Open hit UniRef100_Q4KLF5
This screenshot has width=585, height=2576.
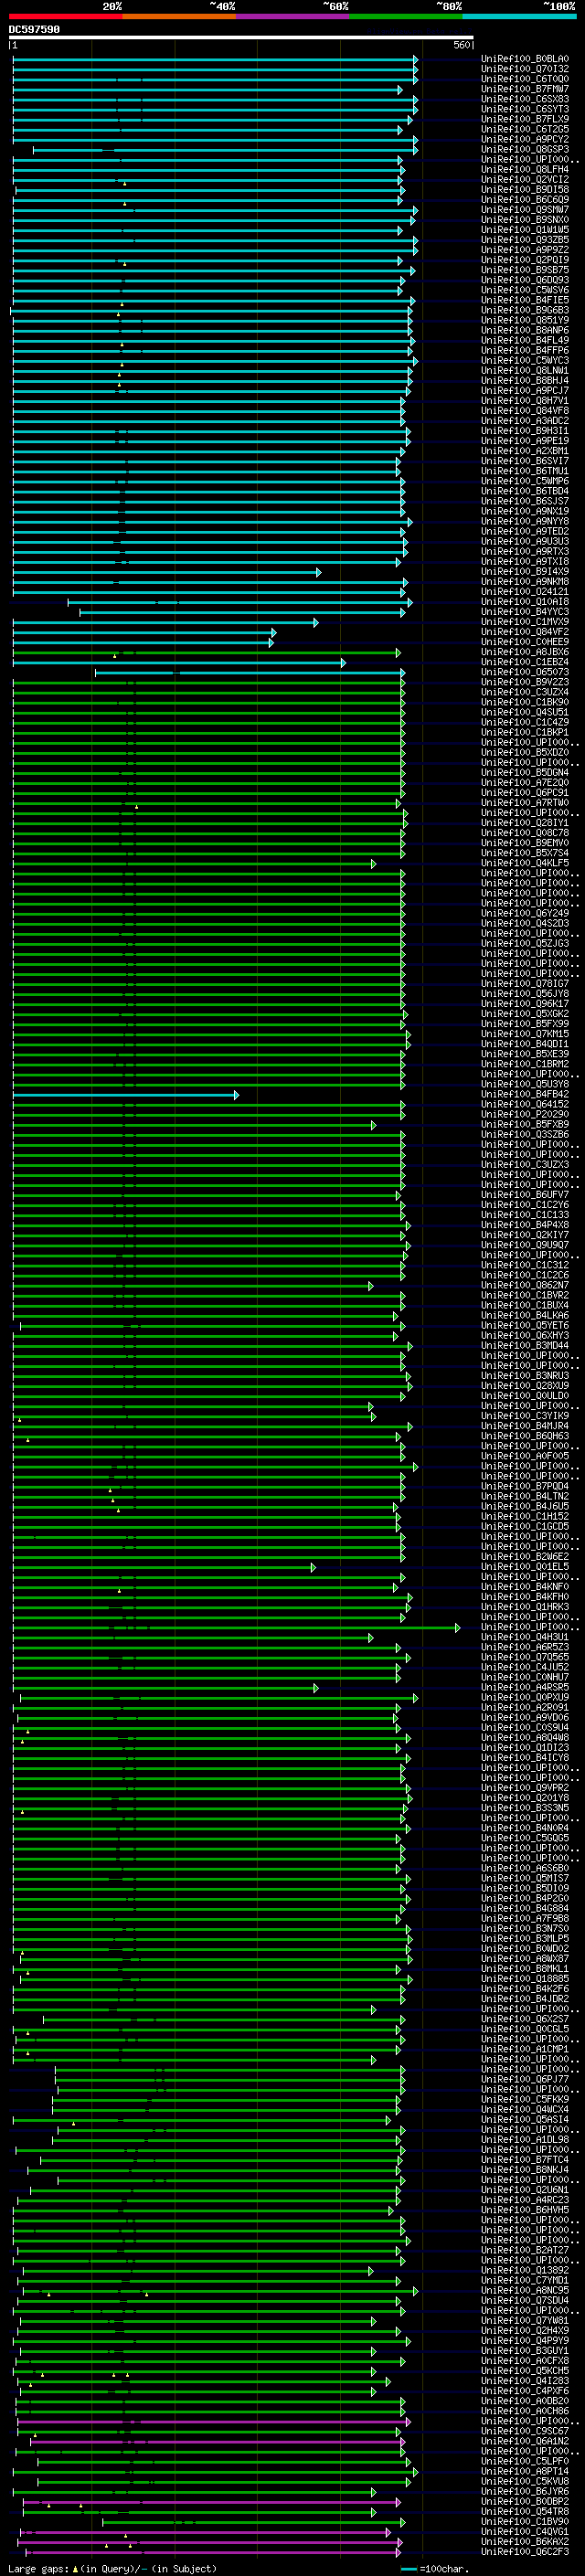[x=525, y=862]
